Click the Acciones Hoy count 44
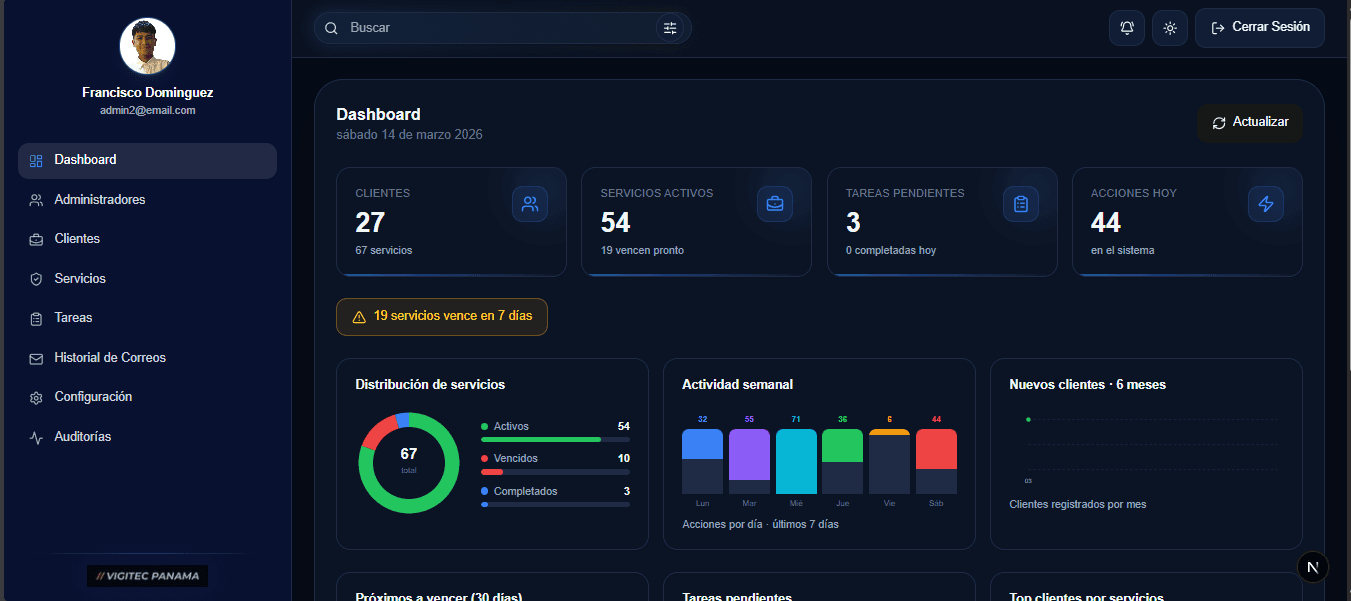 click(1106, 222)
